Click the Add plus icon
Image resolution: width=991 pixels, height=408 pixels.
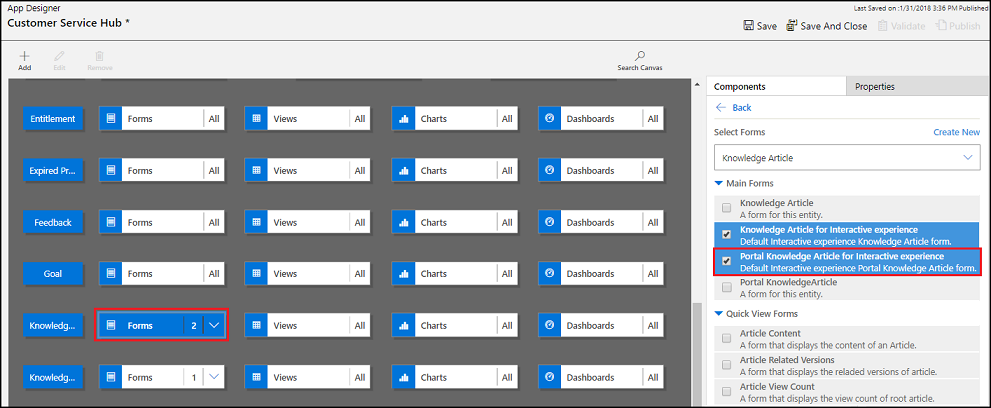pos(25,56)
